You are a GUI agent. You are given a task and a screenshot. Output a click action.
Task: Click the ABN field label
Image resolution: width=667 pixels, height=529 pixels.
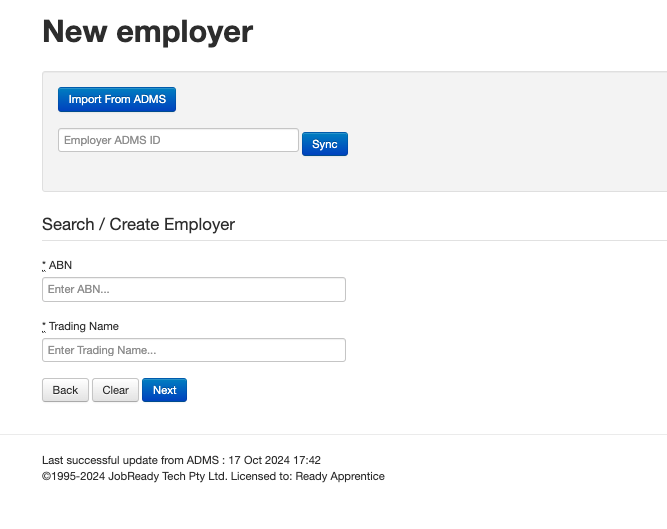pos(60,265)
